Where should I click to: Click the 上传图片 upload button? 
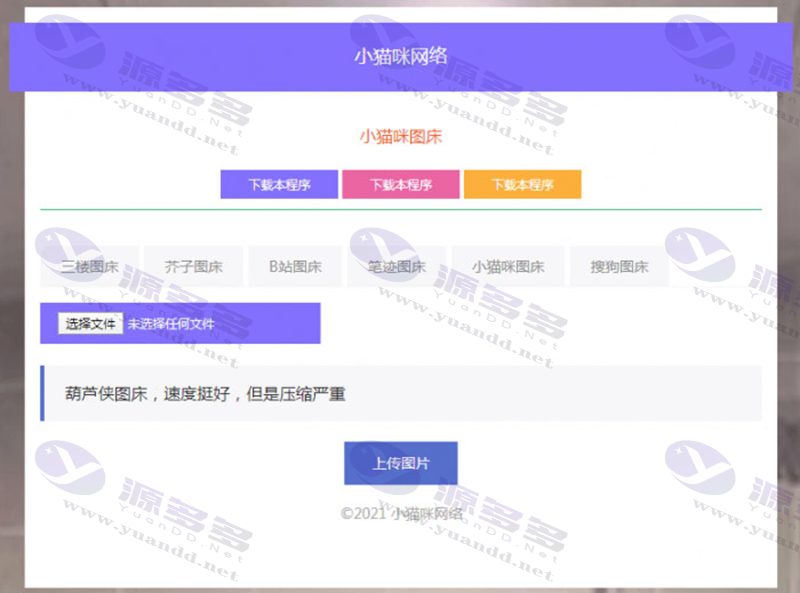401,463
